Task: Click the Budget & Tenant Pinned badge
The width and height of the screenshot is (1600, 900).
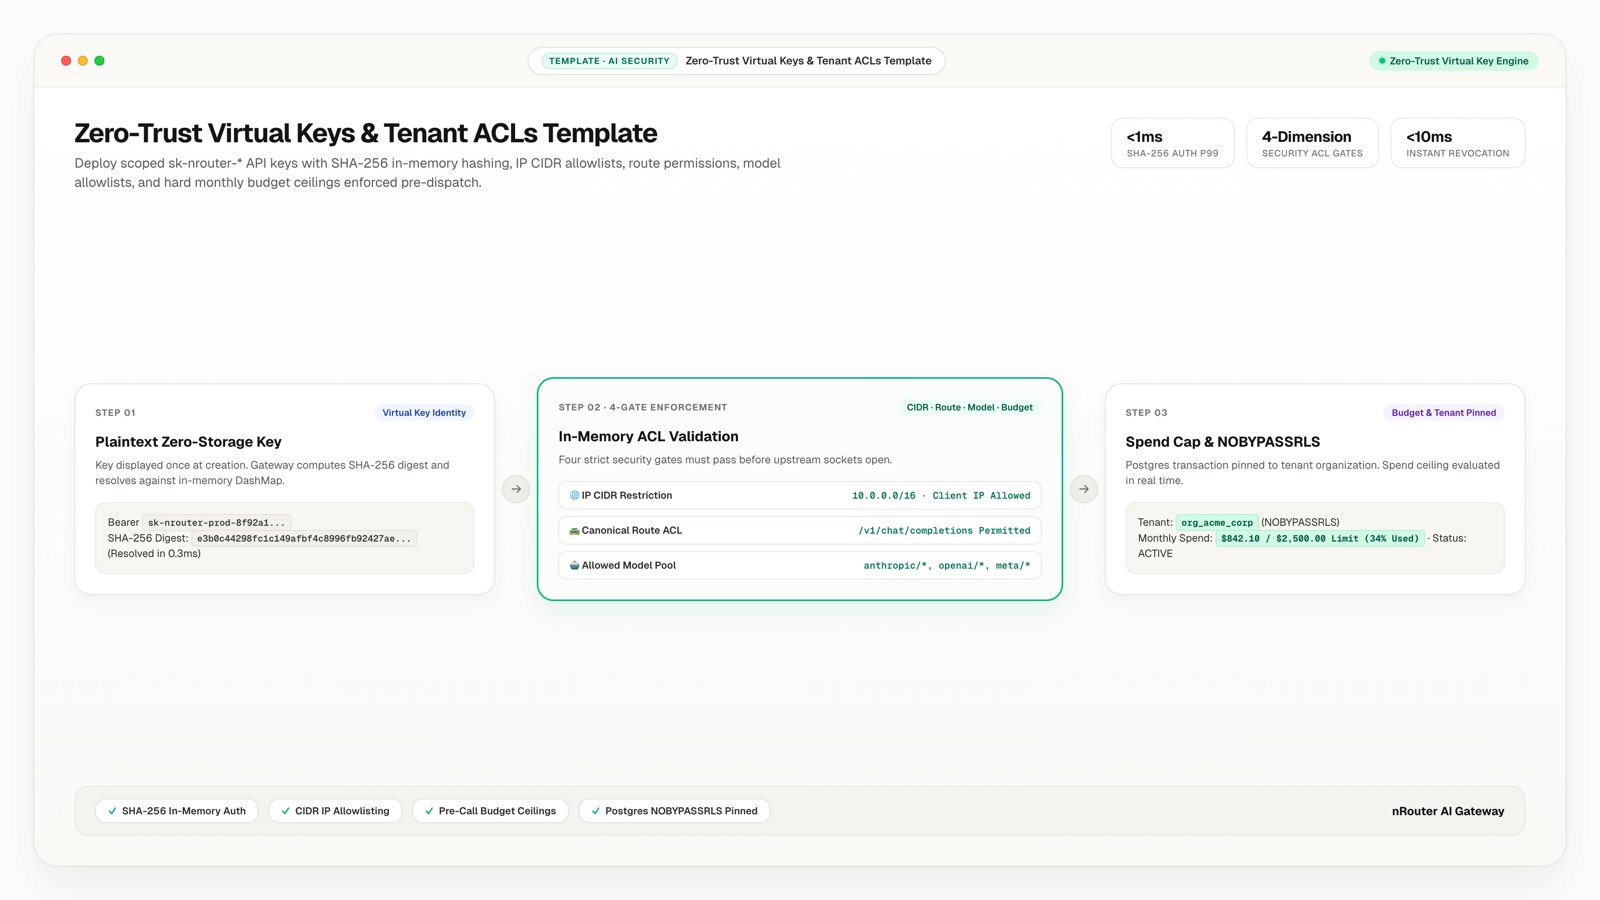Action: pyautogui.click(x=1444, y=413)
